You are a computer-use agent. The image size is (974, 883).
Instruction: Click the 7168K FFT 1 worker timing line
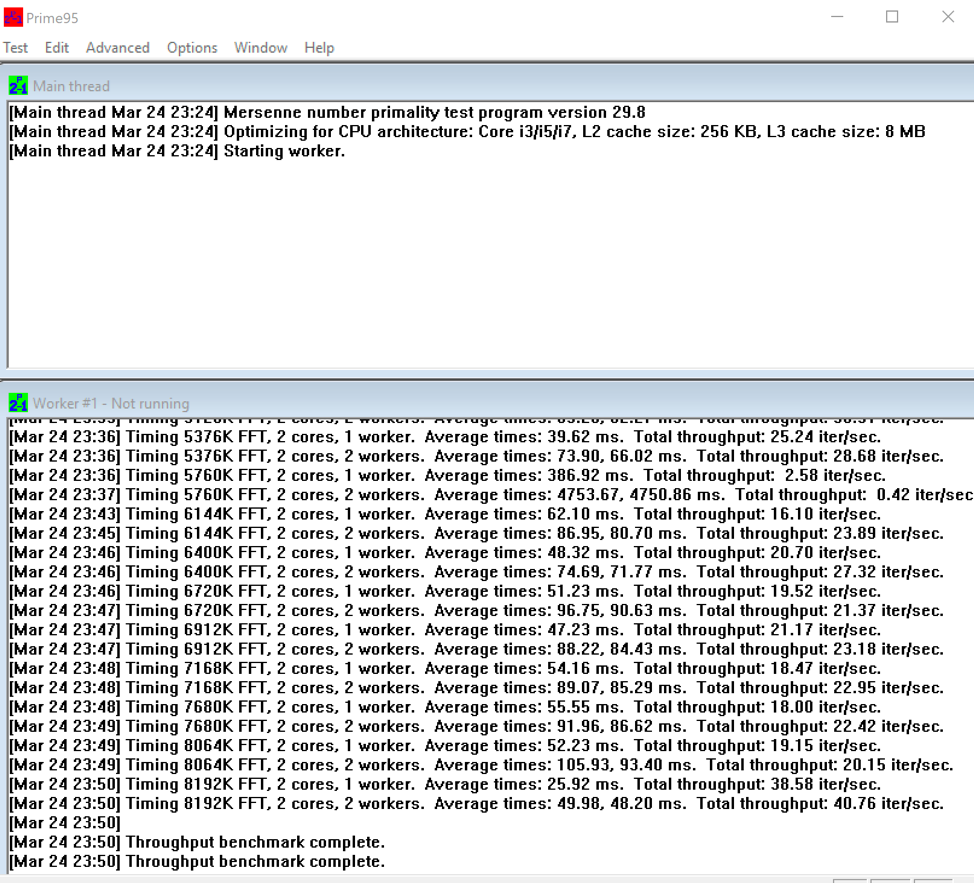pos(445,669)
